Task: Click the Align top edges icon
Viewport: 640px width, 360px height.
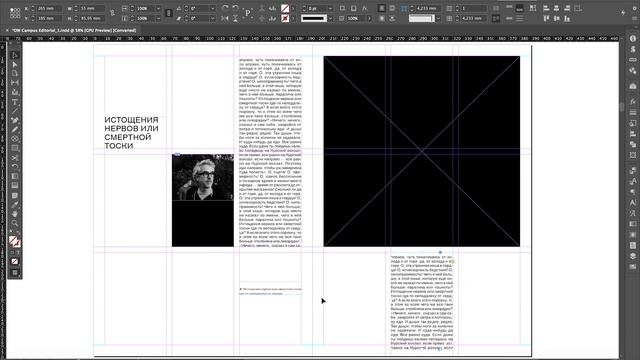Action: 546,18
